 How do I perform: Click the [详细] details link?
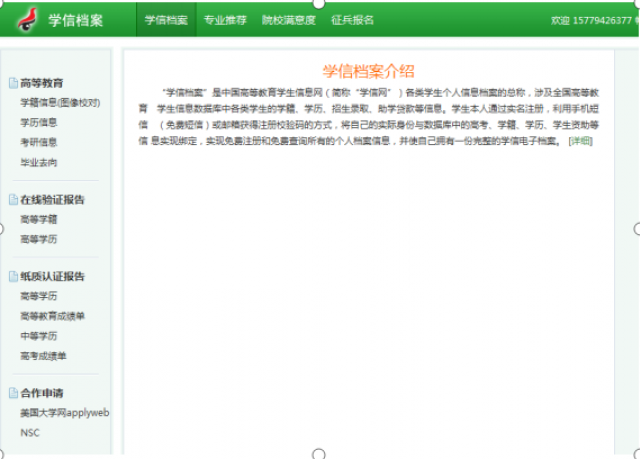580,141
